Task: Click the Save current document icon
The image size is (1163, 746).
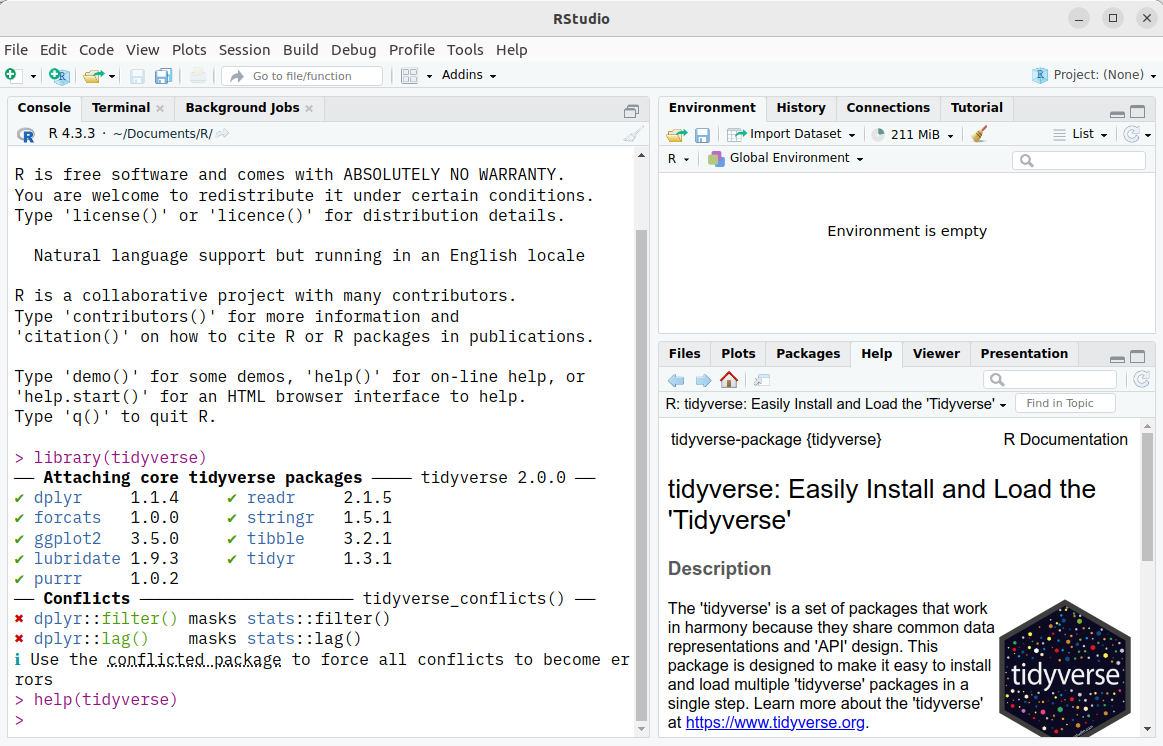Action: 137,76
